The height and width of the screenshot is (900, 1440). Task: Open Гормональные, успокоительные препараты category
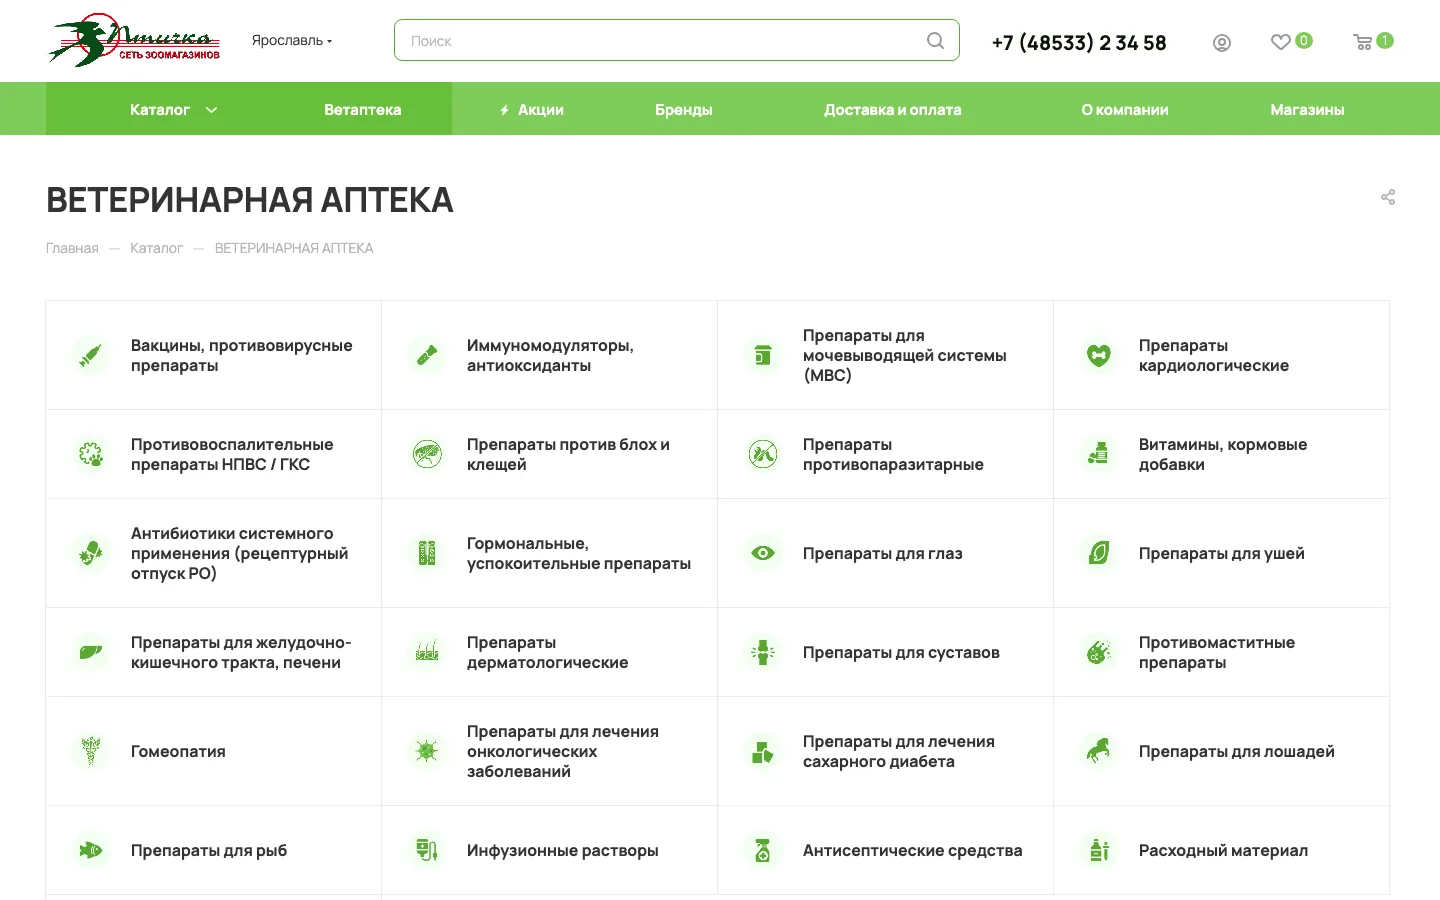point(578,553)
